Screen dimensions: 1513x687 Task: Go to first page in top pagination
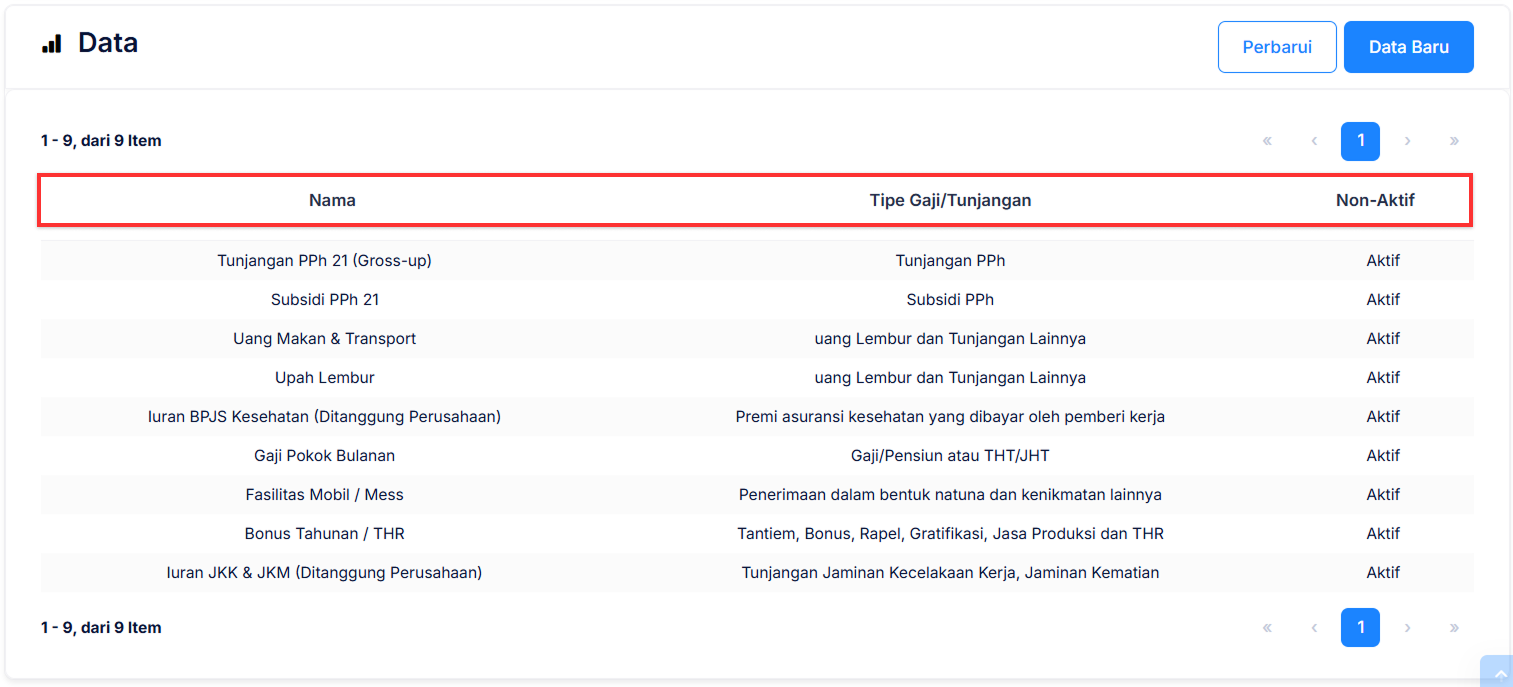pos(1267,141)
